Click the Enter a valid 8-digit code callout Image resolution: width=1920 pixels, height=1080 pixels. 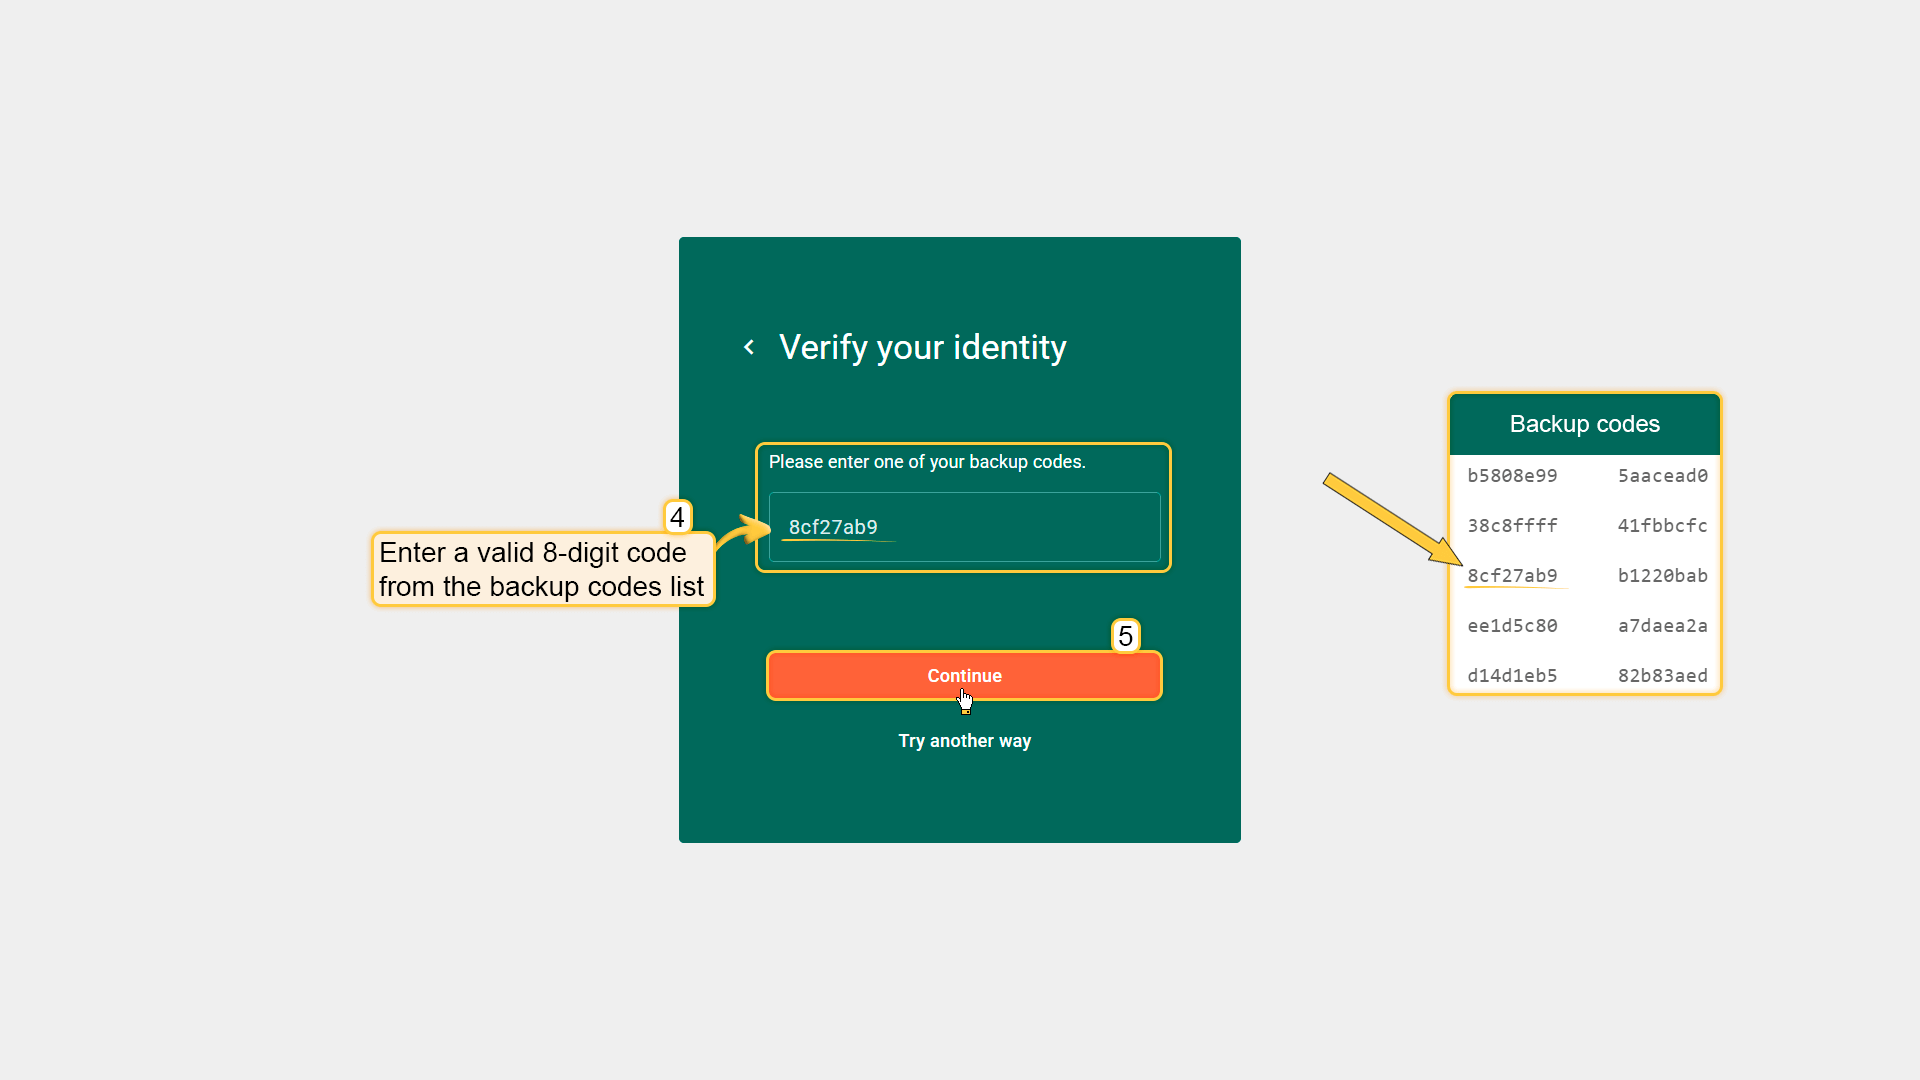pyautogui.click(x=542, y=570)
